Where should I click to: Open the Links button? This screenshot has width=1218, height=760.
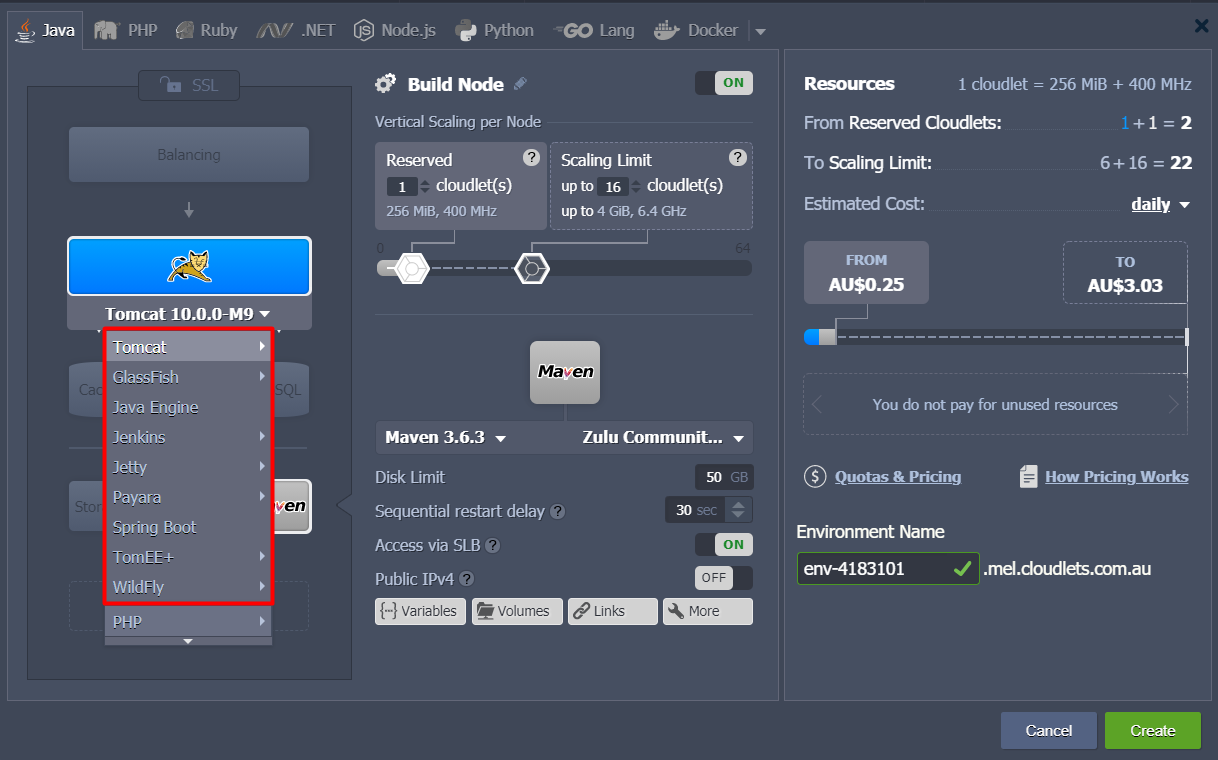pos(612,611)
